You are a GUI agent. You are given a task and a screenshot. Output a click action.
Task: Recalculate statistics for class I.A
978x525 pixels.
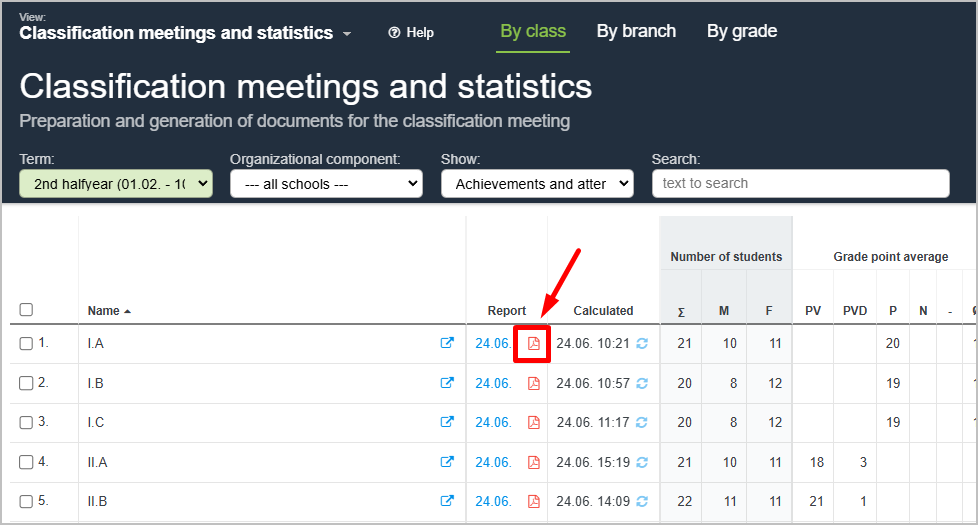click(x=642, y=343)
